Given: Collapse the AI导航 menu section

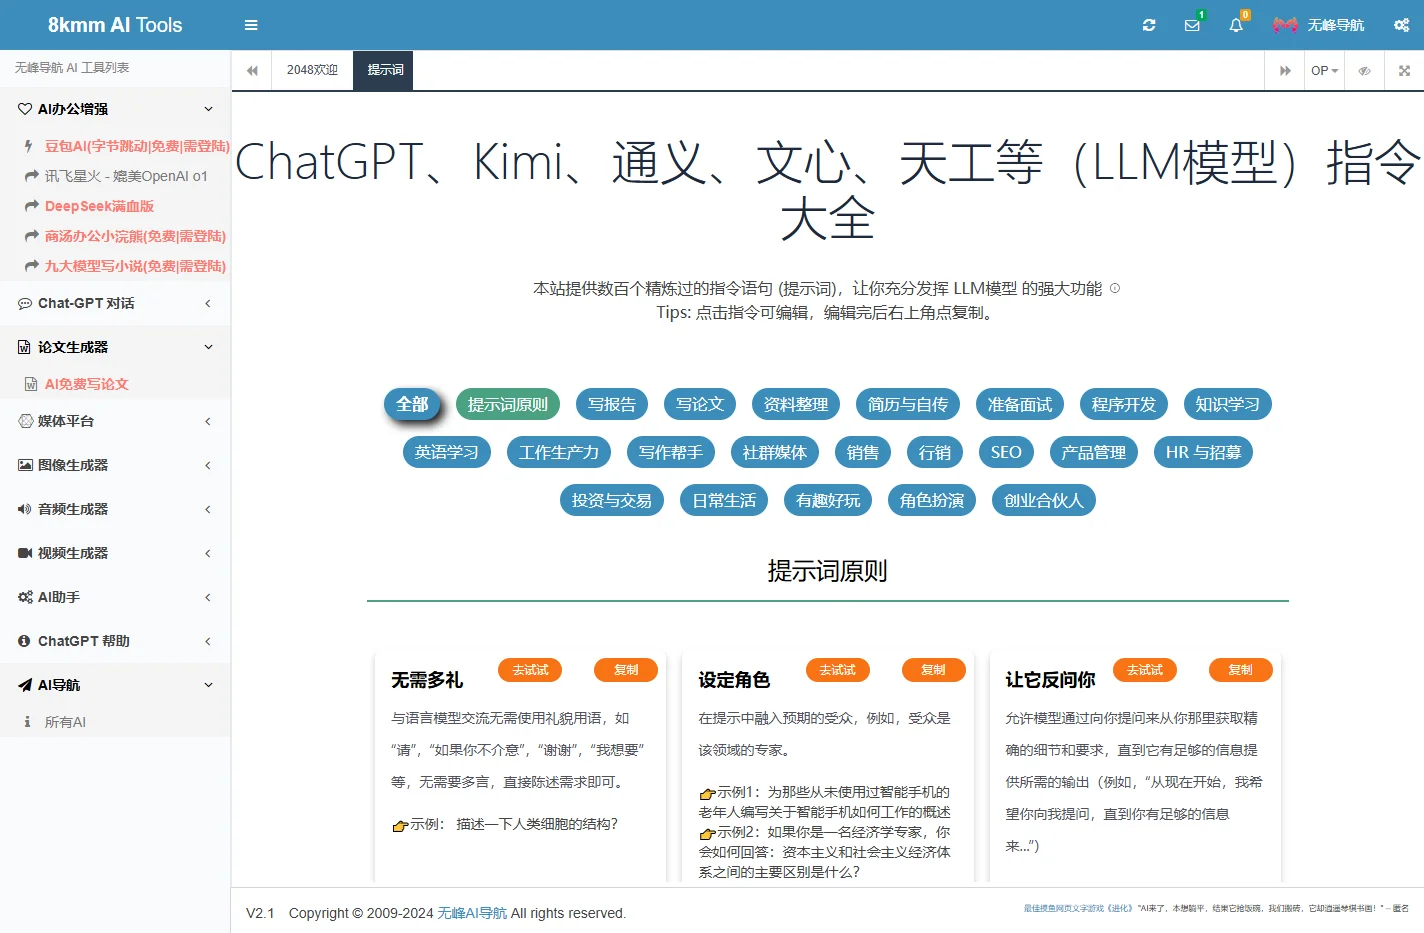Looking at the screenshot, I should pos(115,685).
